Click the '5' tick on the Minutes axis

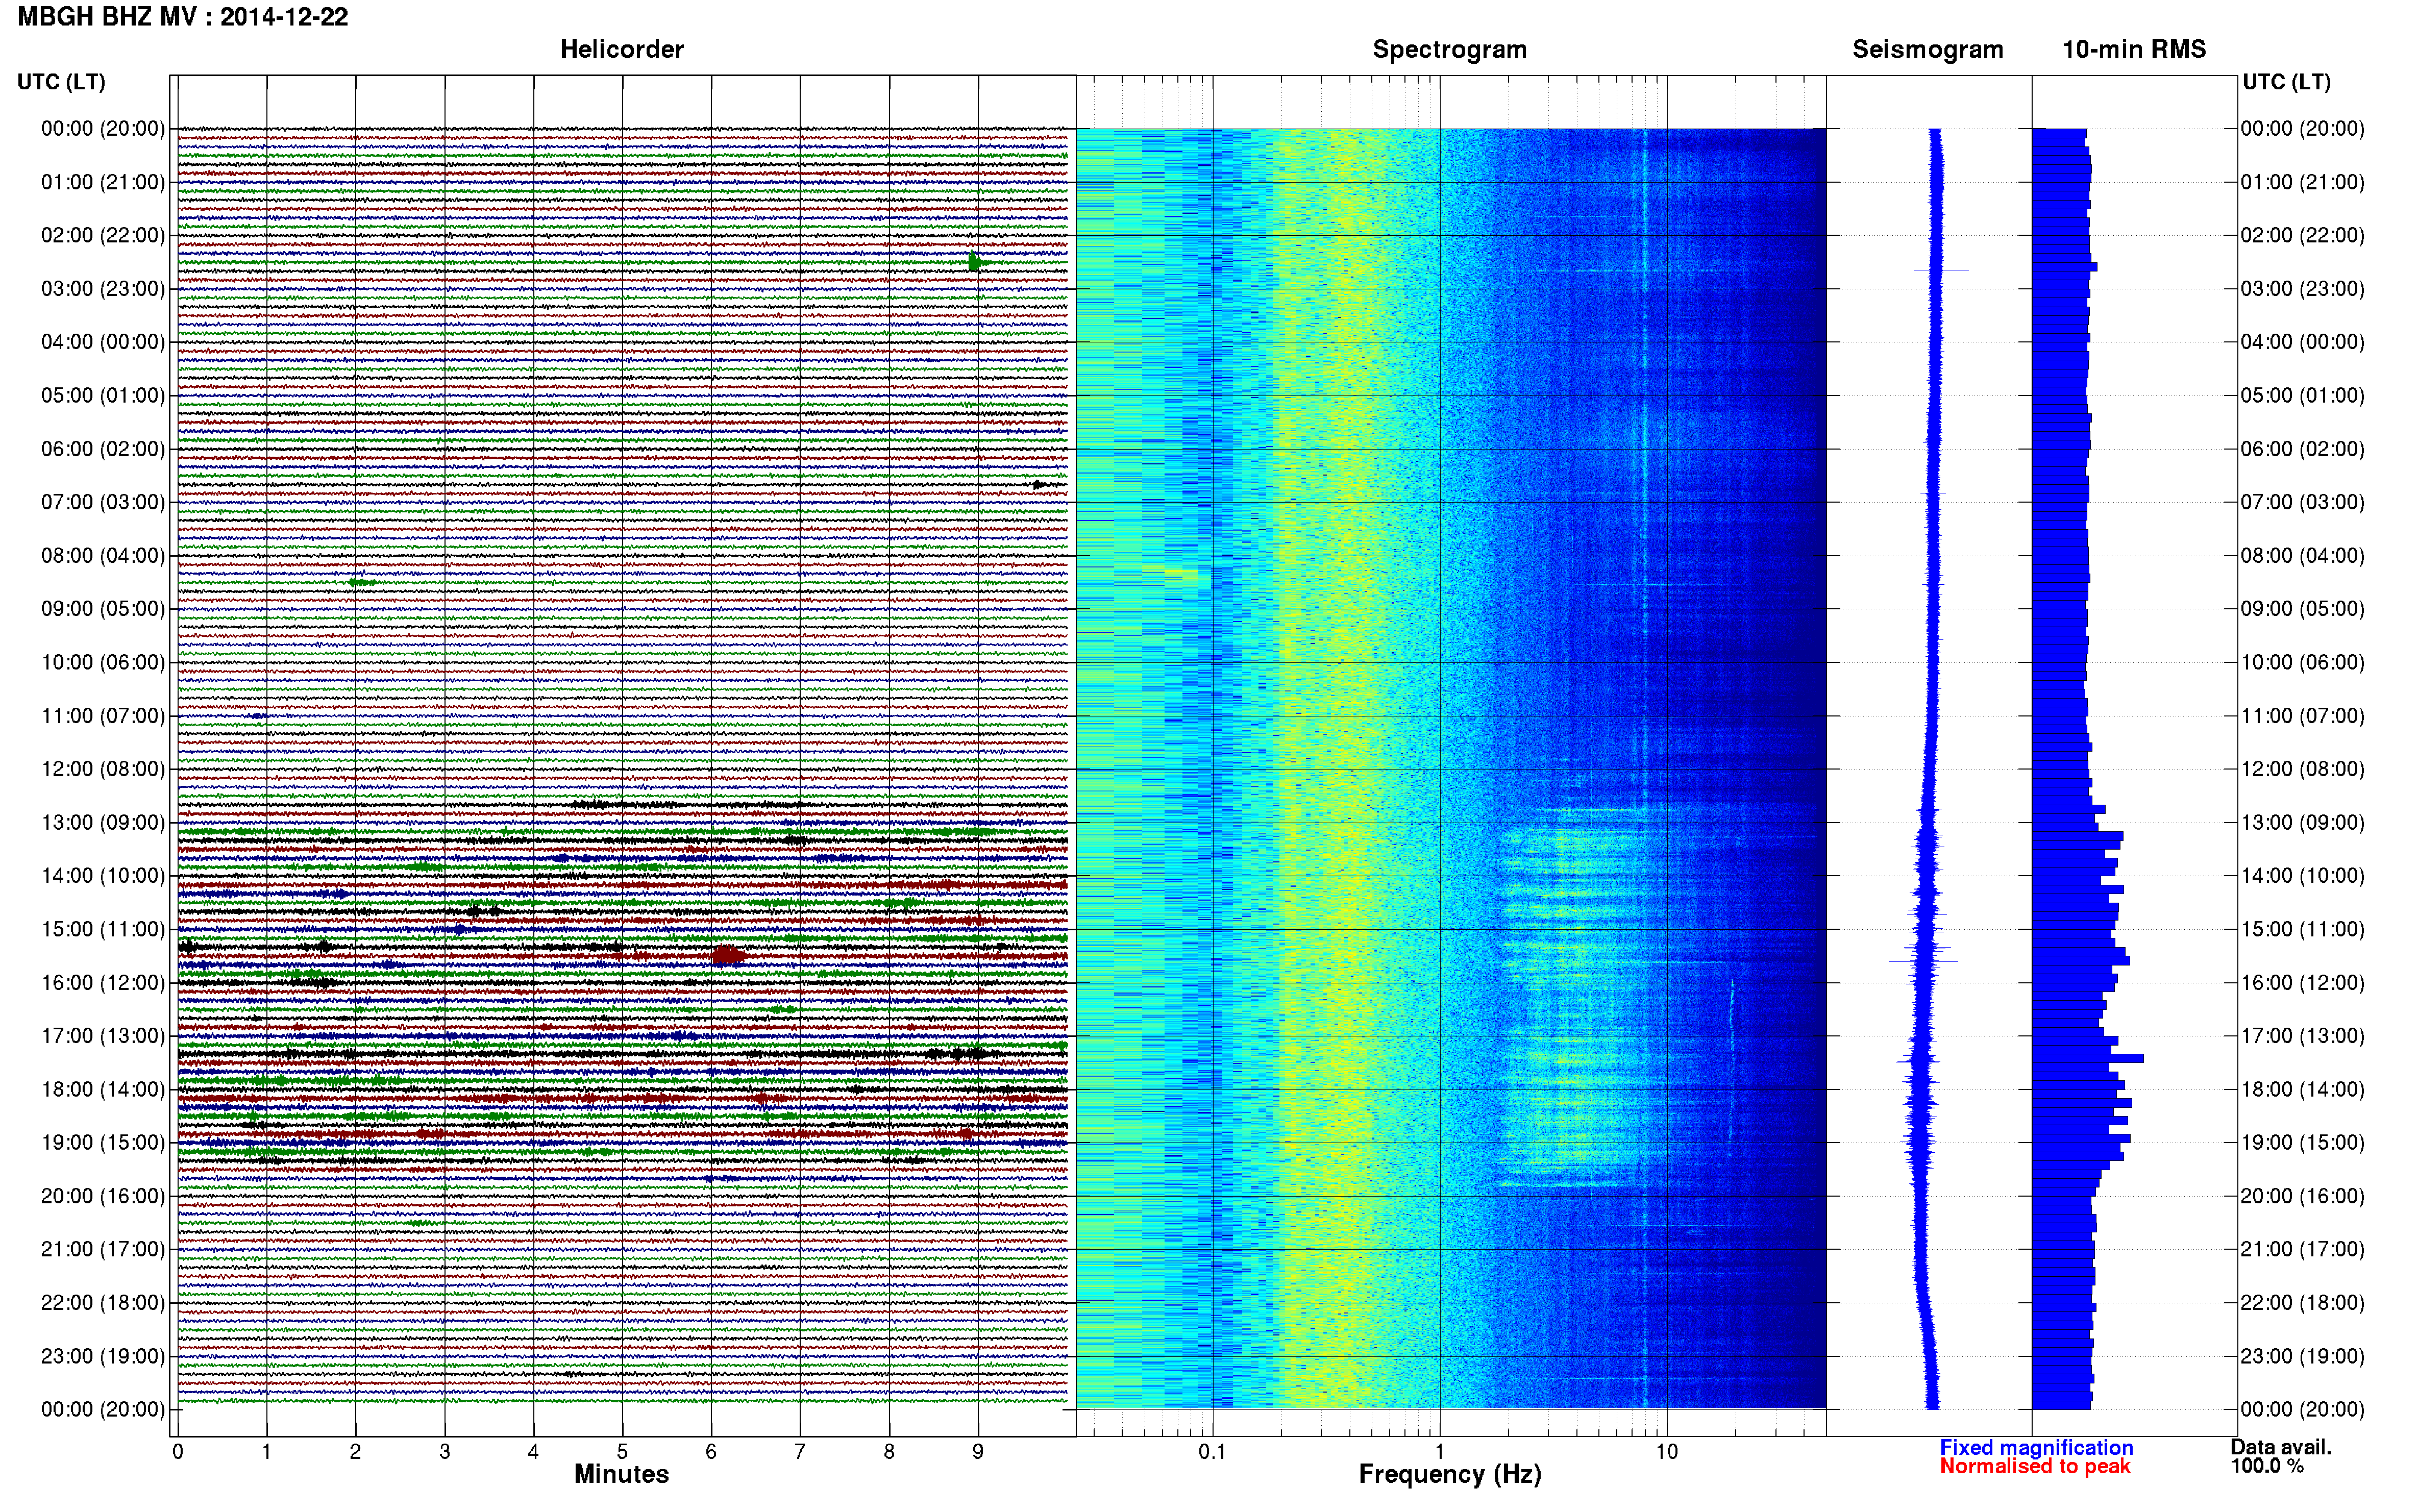(622, 1452)
